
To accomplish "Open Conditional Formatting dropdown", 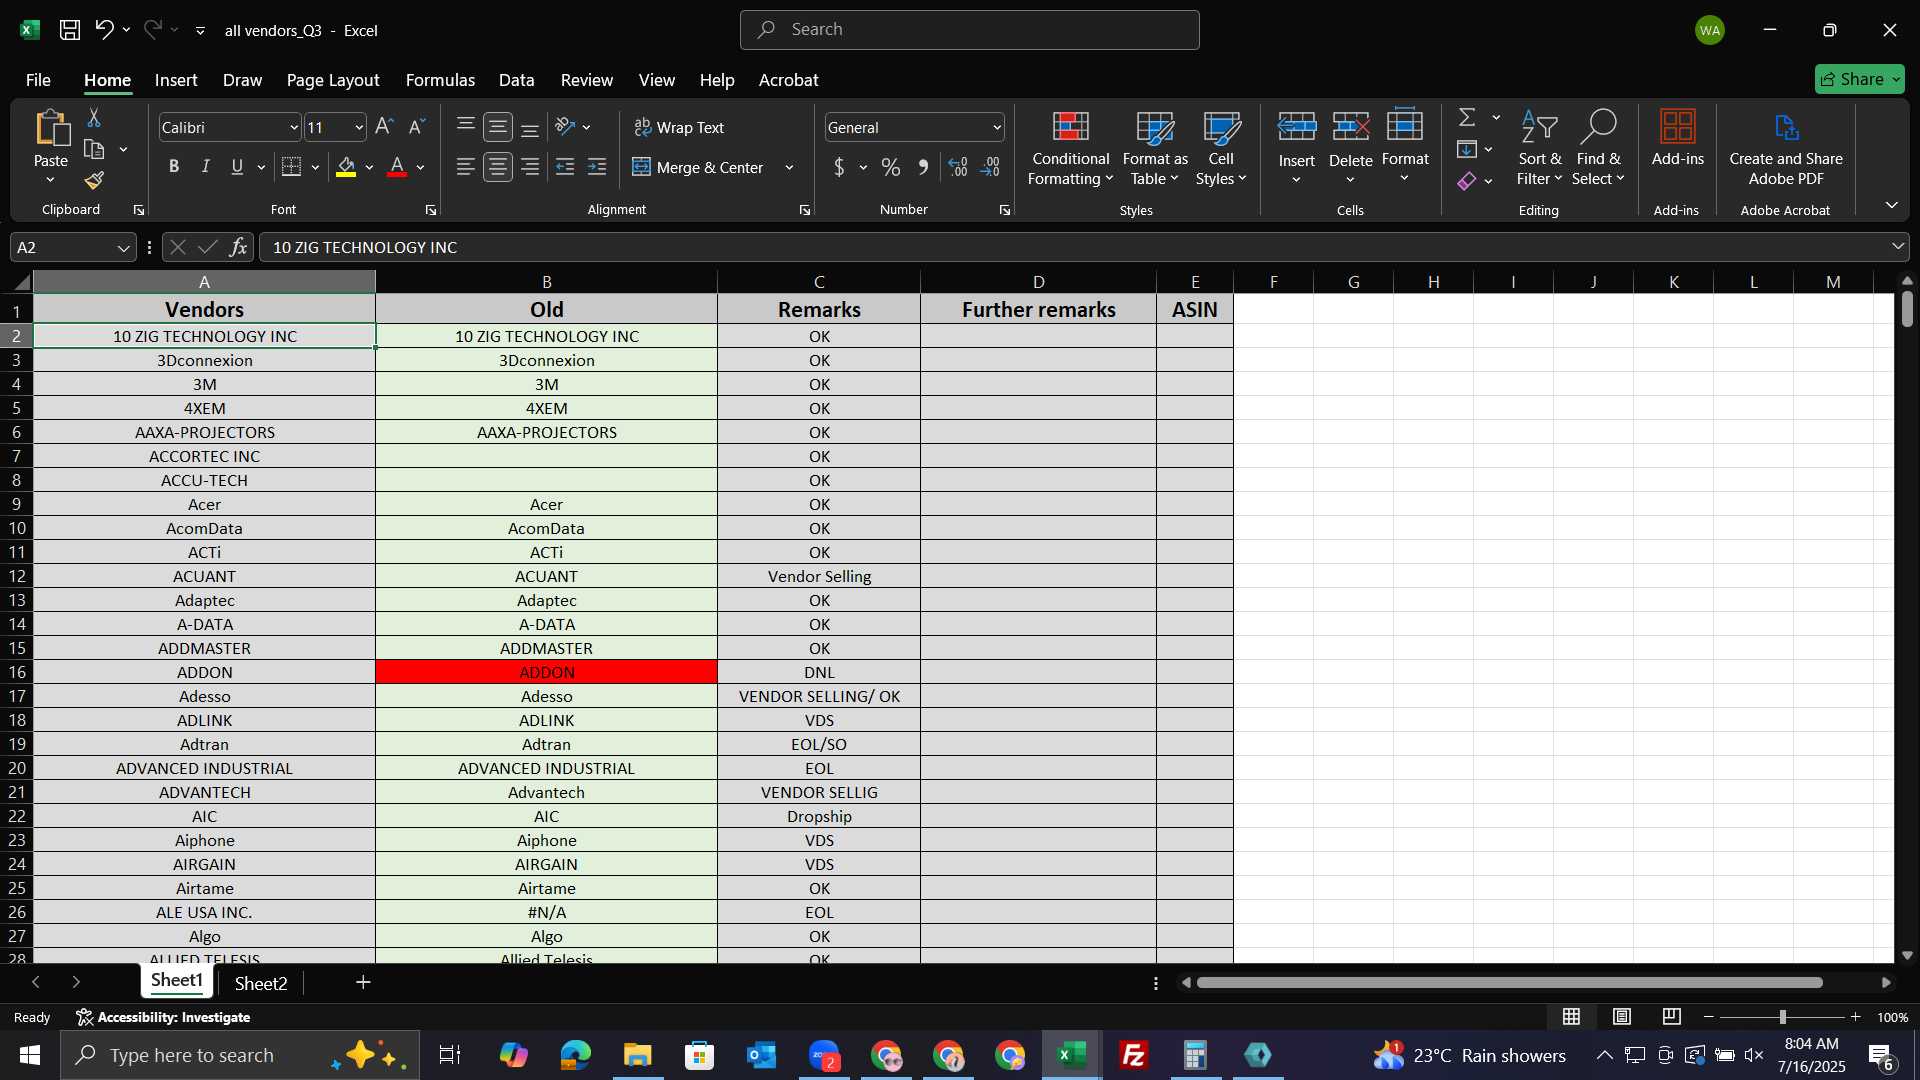I will pos(1070,148).
